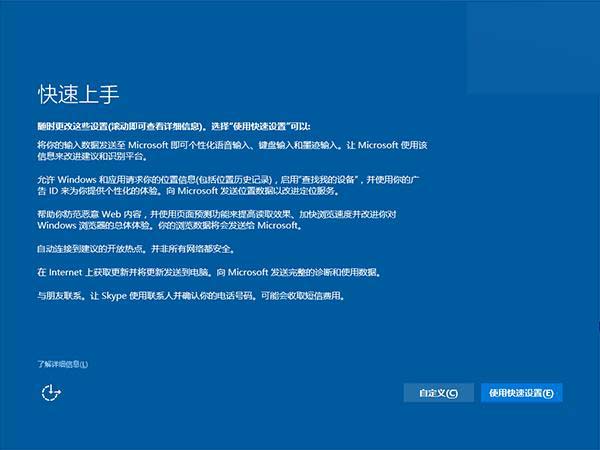Click the 了解详细信息(L) link

click(62, 364)
